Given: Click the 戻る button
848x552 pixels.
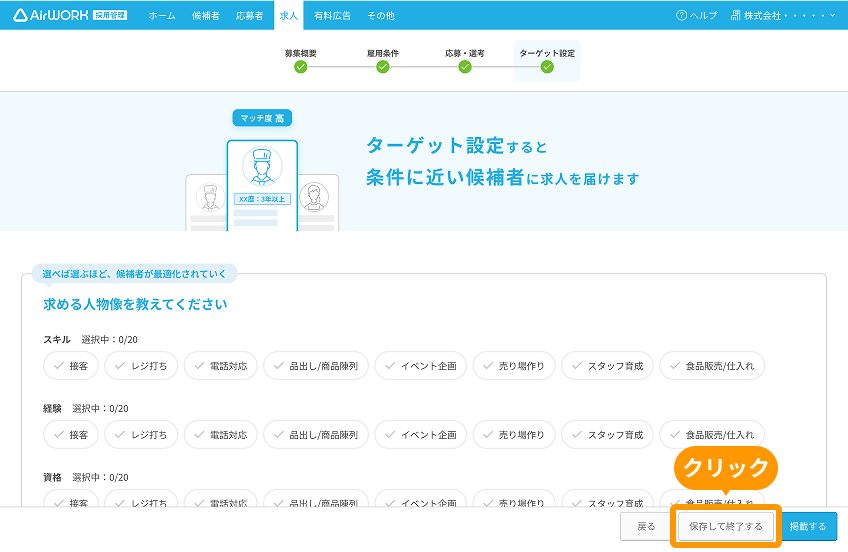Looking at the screenshot, I should click(x=645, y=527).
